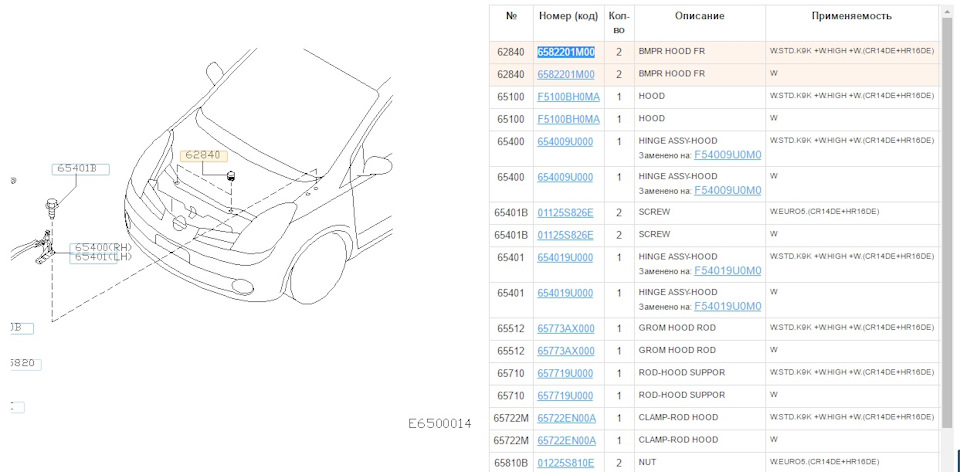Open the first 65722EN00A clamp part link
This screenshot has width=960, height=472.
pyautogui.click(x=567, y=418)
